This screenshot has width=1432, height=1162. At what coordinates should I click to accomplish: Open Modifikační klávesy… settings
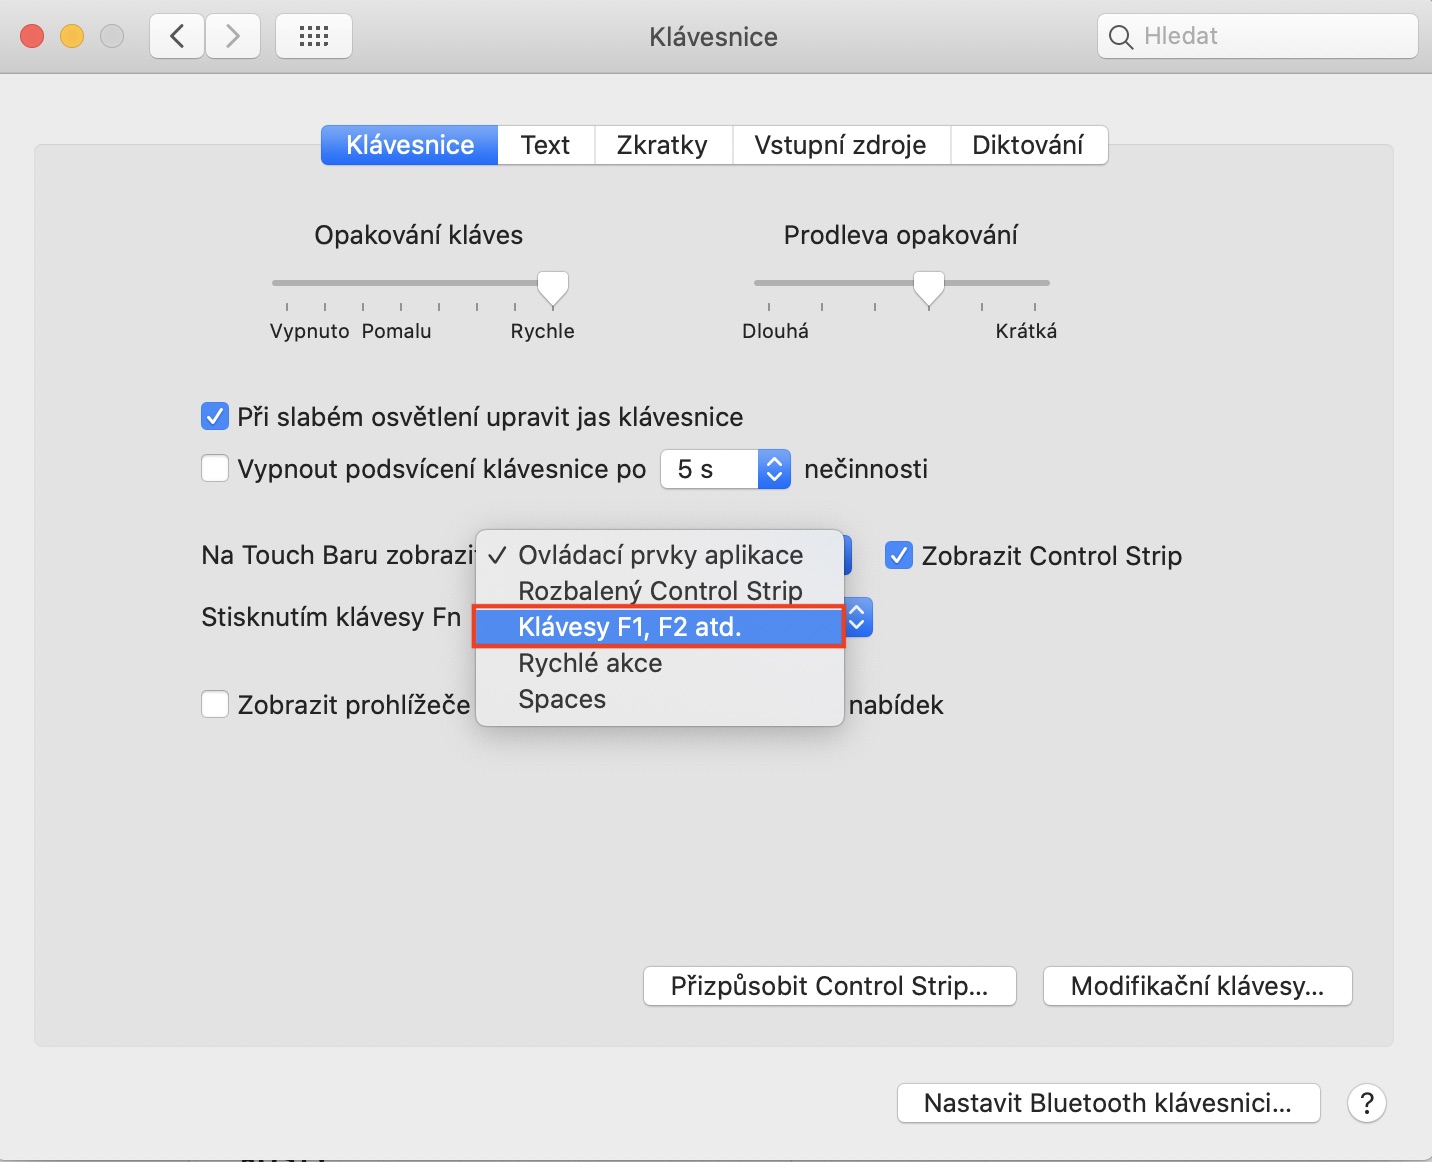coord(1198,986)
